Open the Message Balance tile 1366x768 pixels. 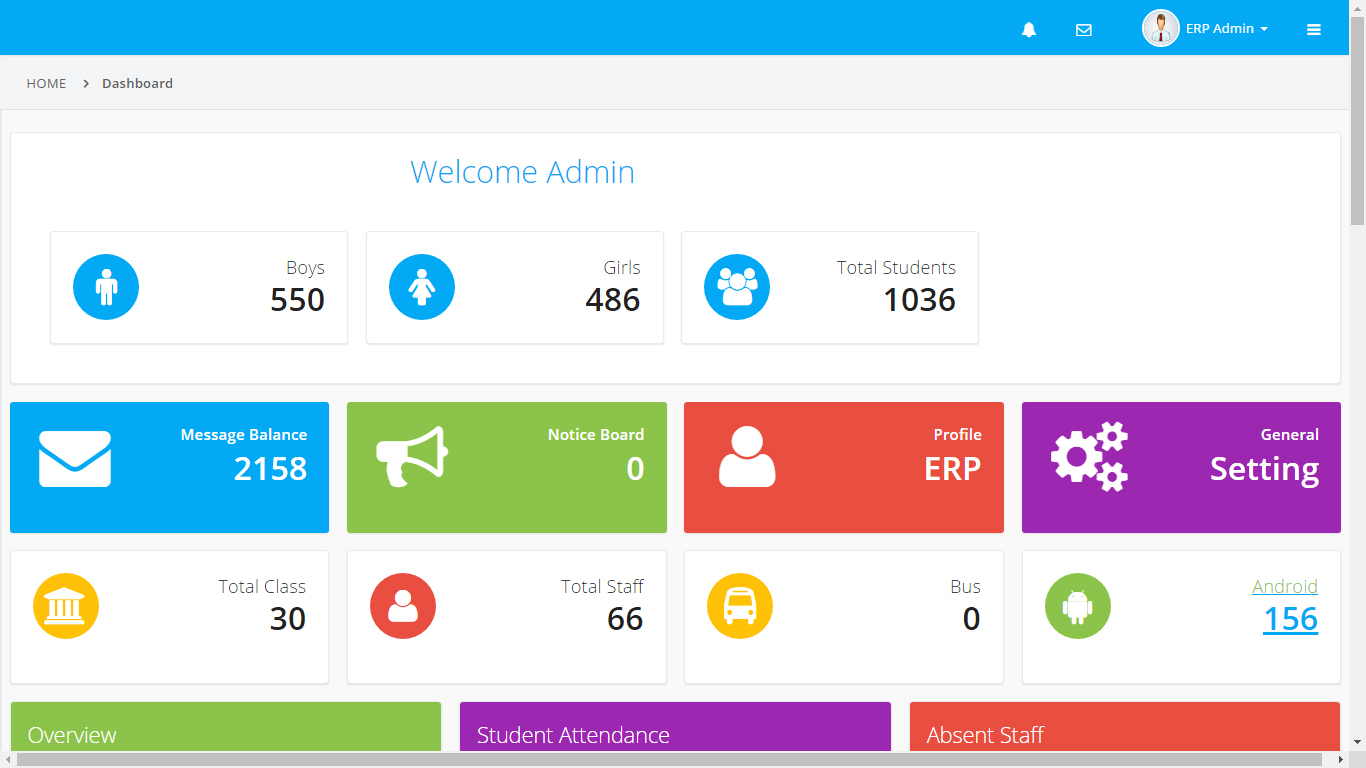[x=169, y=467]
